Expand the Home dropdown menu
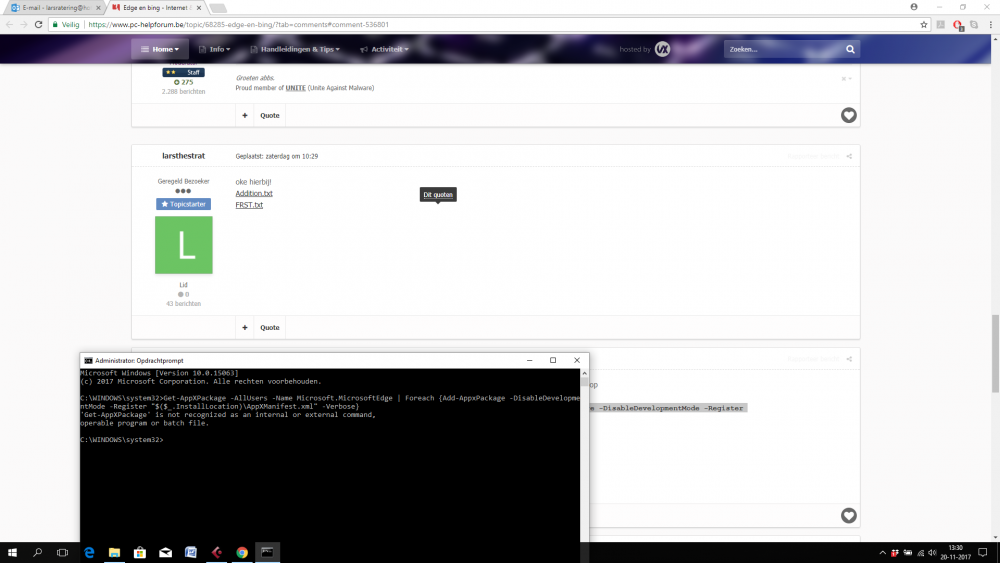This screenshot has height=563, width=1000. point(160,49)
